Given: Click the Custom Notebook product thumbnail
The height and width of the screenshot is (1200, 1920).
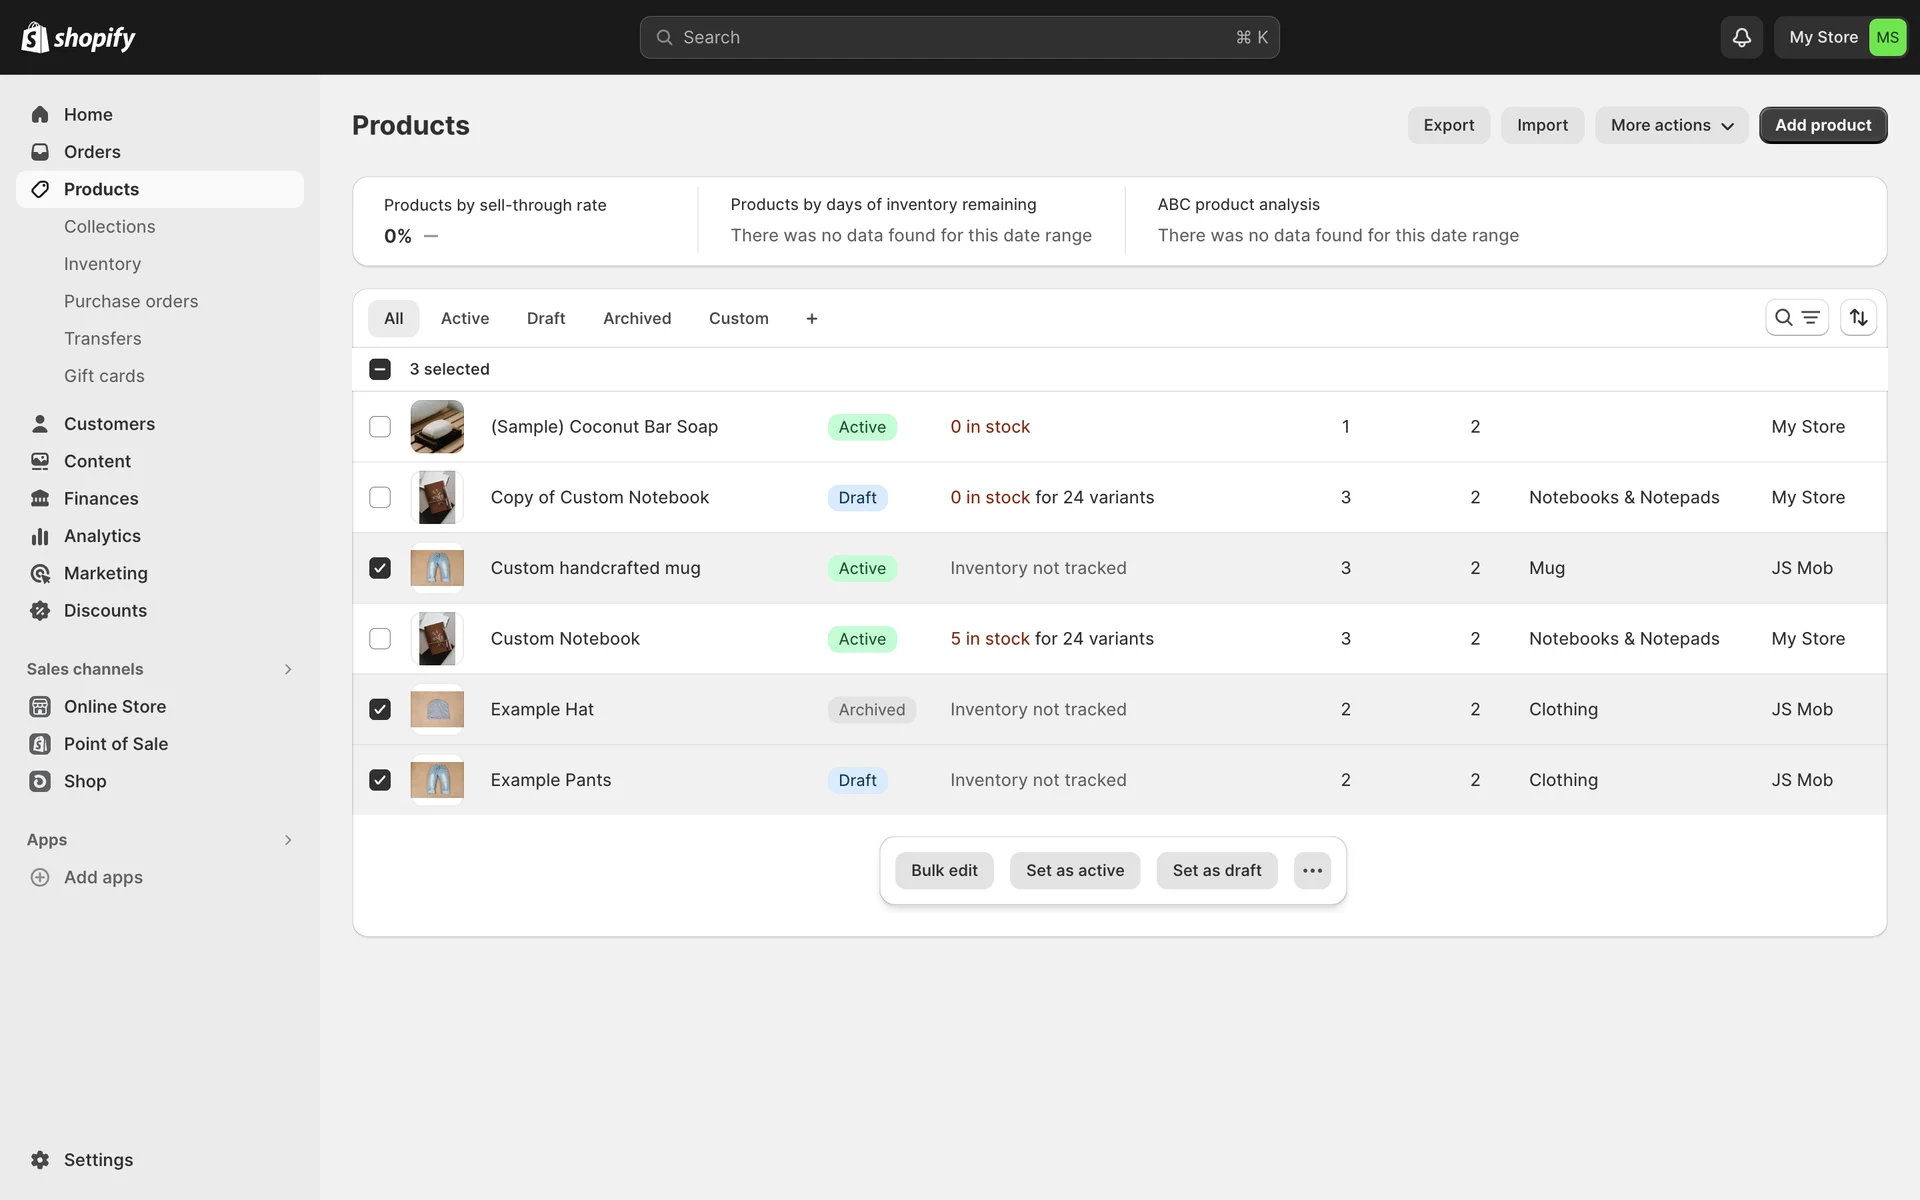Looking at the screenshot, I should [x=437, y=639].
